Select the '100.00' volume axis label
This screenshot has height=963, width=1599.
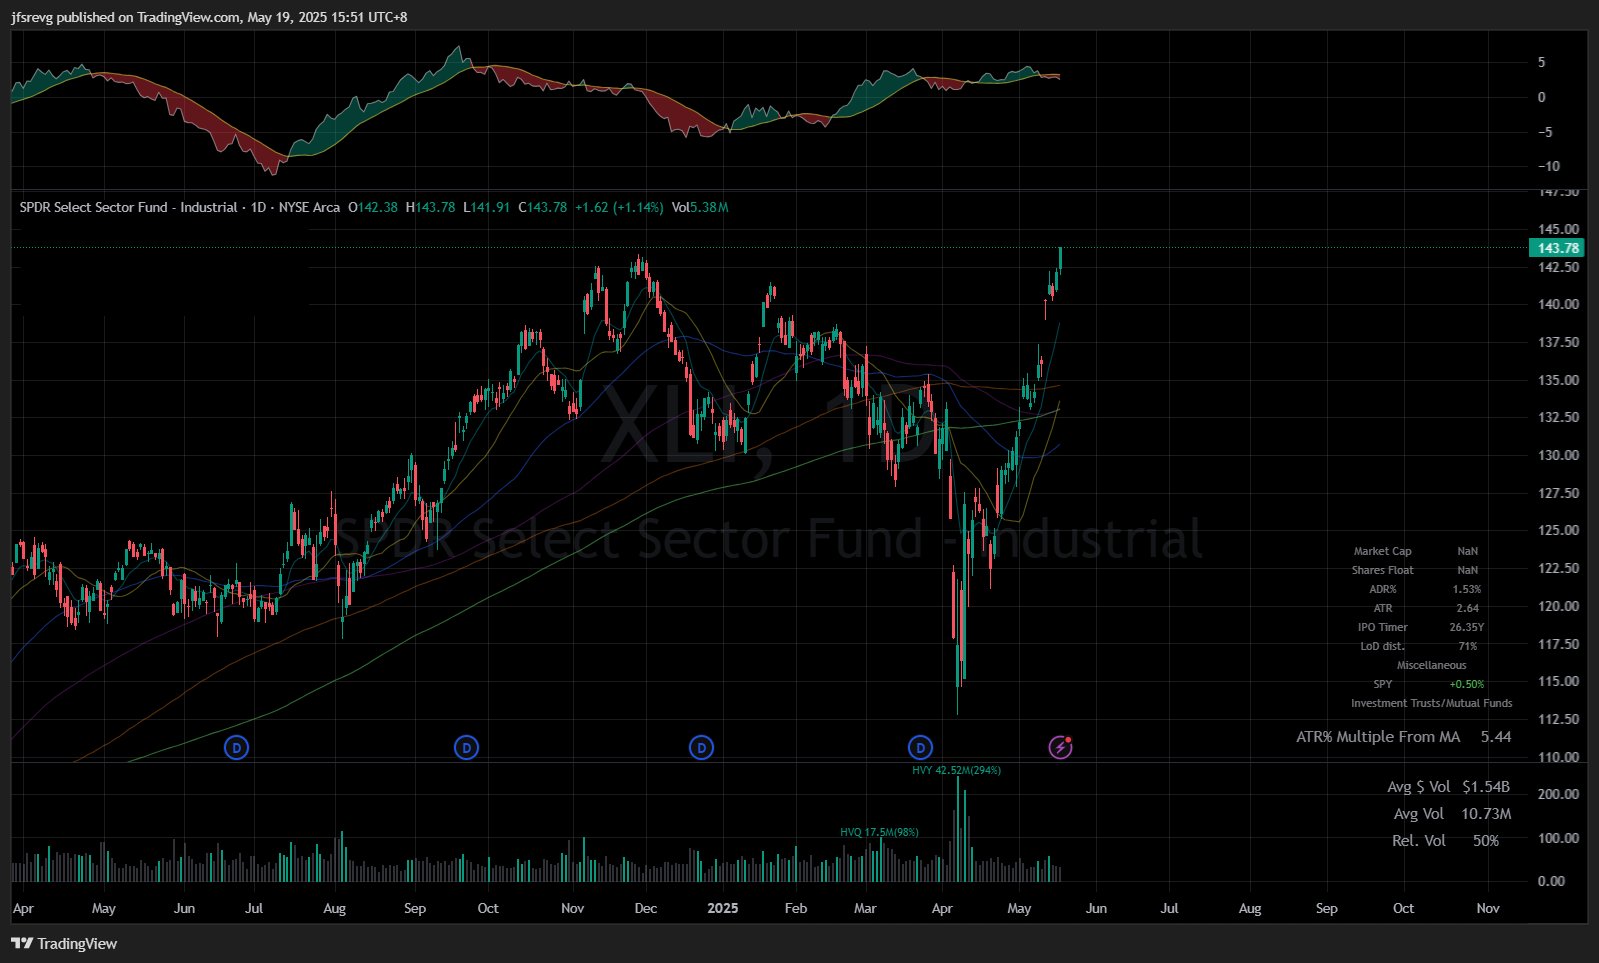click(1559, 838)
